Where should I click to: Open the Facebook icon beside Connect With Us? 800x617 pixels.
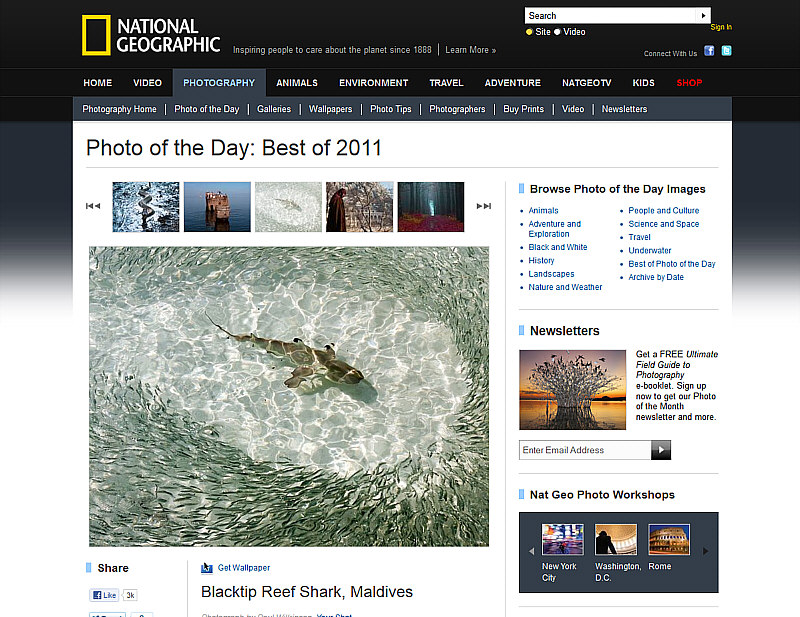[x=709, y=52]
